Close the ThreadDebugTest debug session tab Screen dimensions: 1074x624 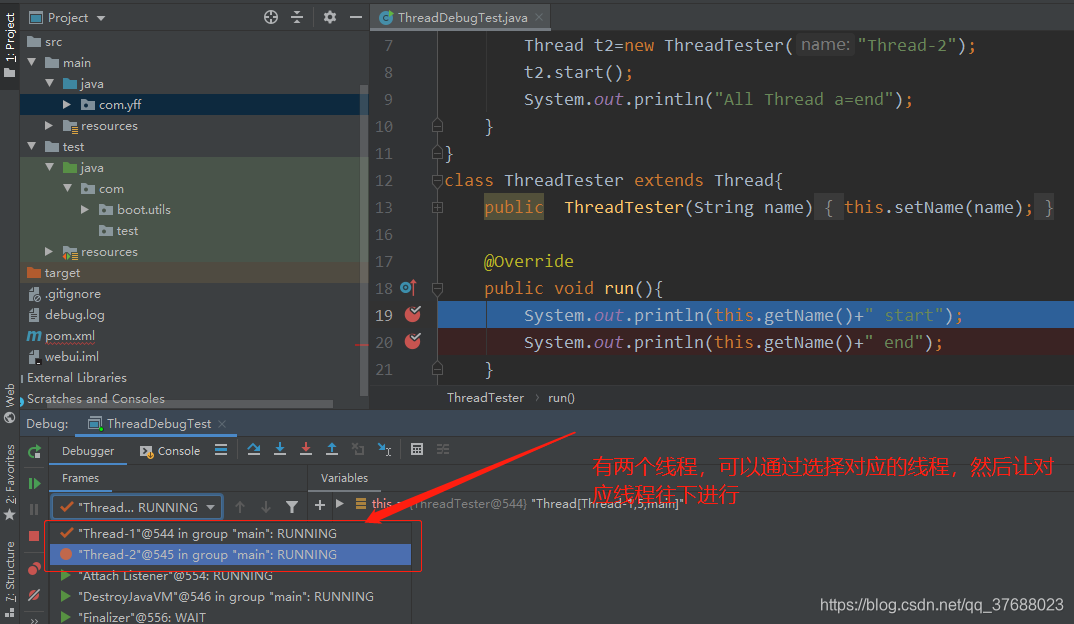pyautogui.click(x=222, y=424)
